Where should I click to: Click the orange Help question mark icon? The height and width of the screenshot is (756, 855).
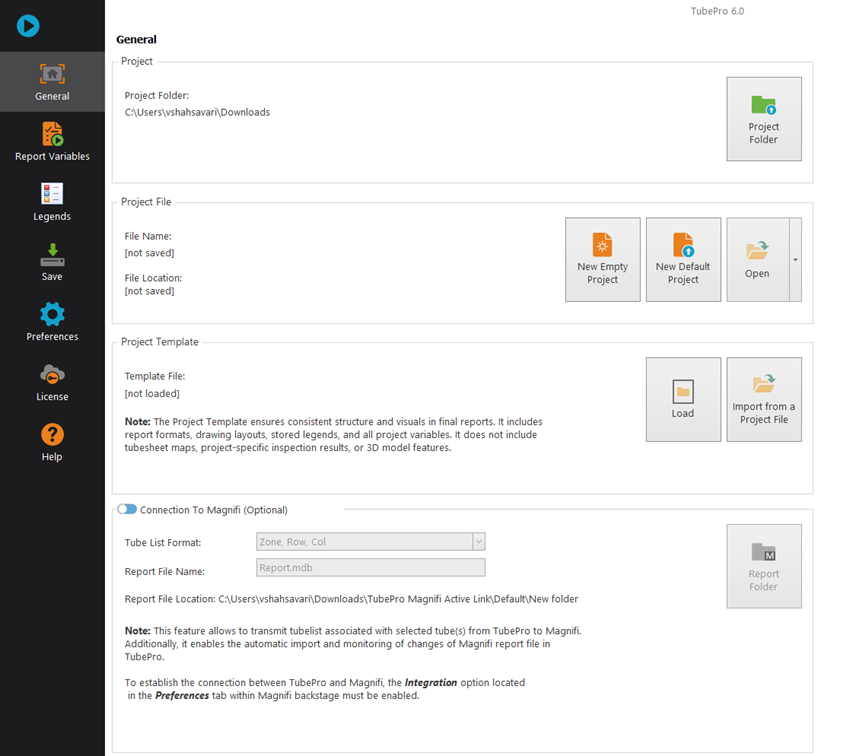coord(51,436)
